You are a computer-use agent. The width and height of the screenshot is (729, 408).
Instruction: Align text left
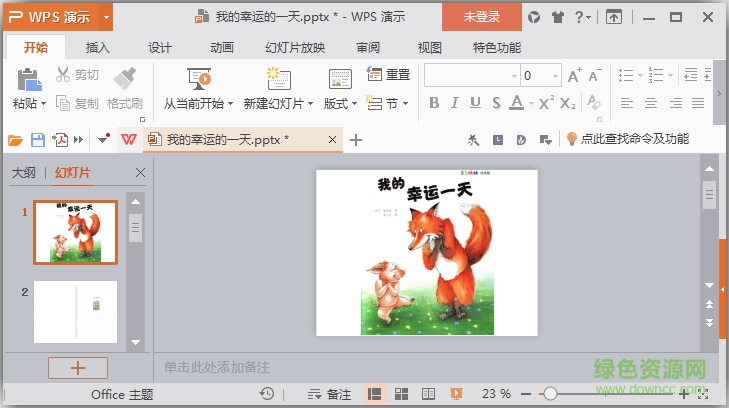(x=627, y=103)
